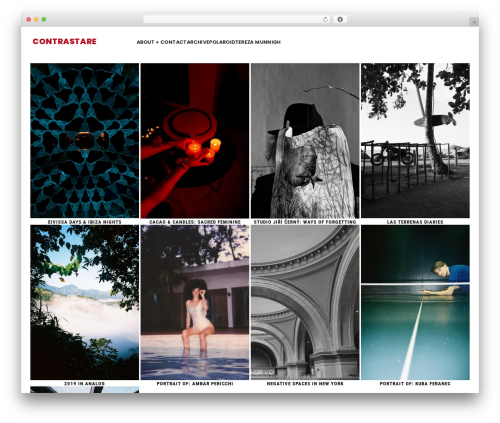The height and width of the screenshot is (423, 500).
Task: Open the black-and-white palm tree beach photo
Action: coord(415,141)
